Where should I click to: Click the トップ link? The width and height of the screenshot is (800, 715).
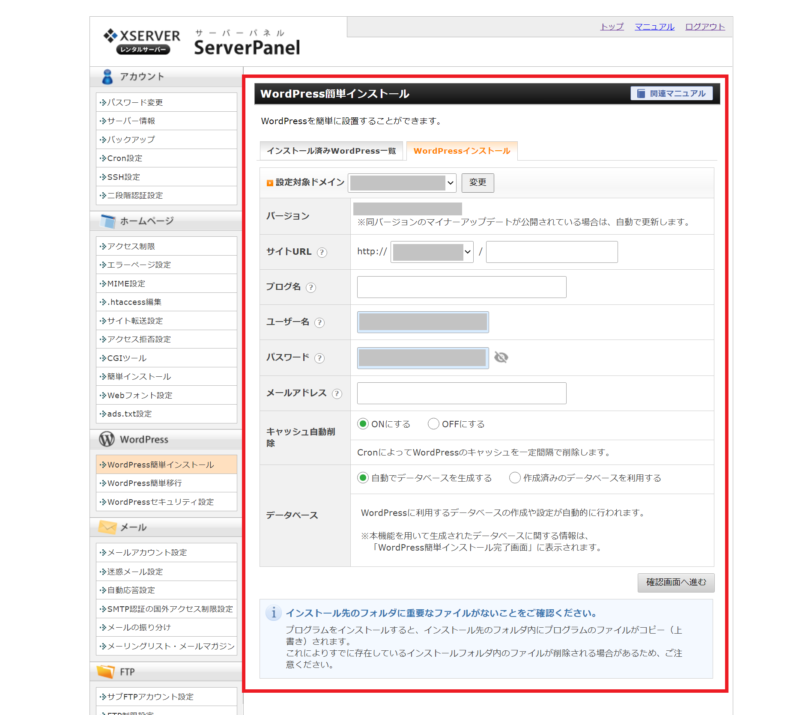pos(612,27)
